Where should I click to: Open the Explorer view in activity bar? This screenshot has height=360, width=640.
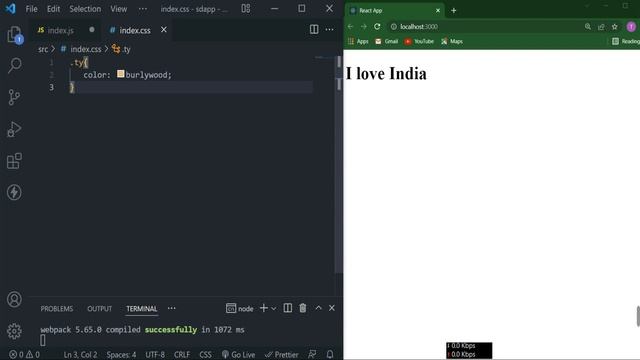coord(14,34)
